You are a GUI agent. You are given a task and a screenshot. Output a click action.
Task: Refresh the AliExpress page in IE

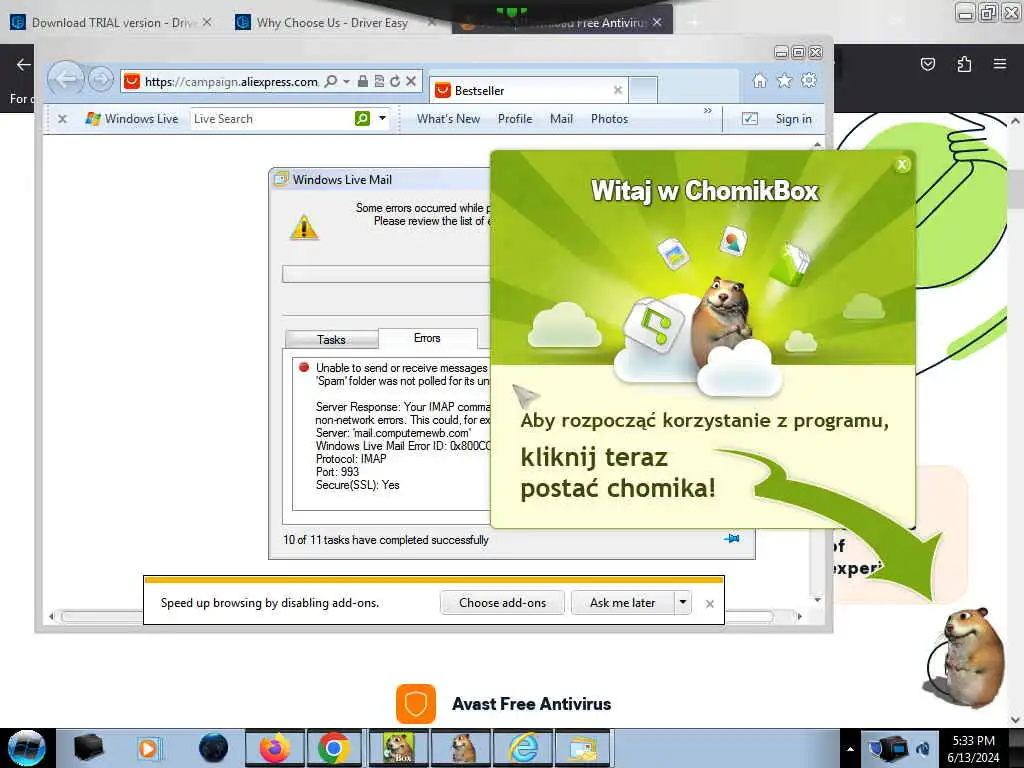pyautogui.click(x=394, y=81)
